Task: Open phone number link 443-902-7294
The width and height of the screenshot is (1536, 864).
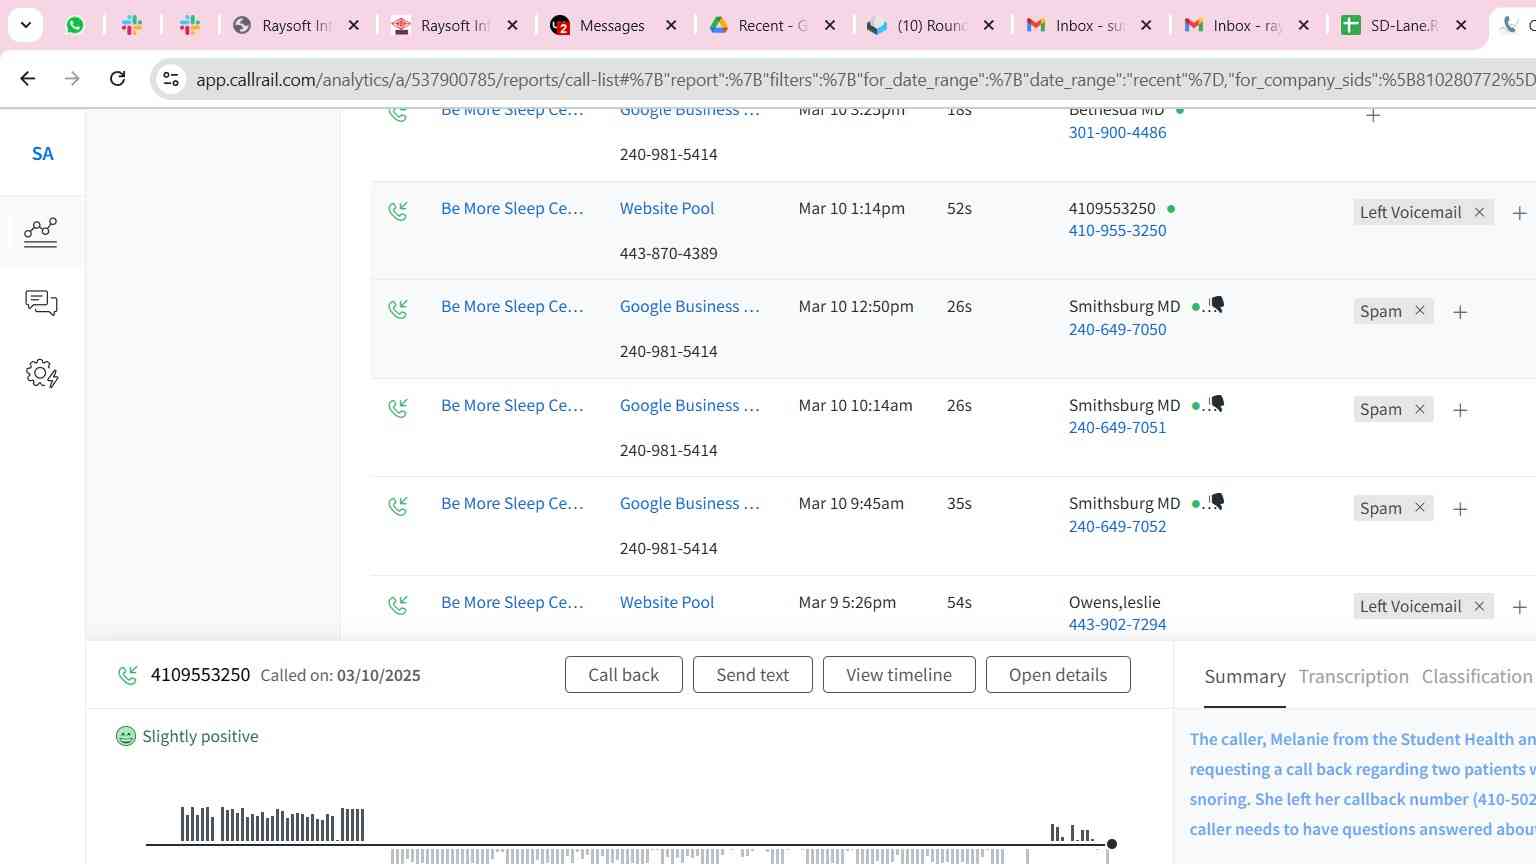Action: [x=1117, y=624]
